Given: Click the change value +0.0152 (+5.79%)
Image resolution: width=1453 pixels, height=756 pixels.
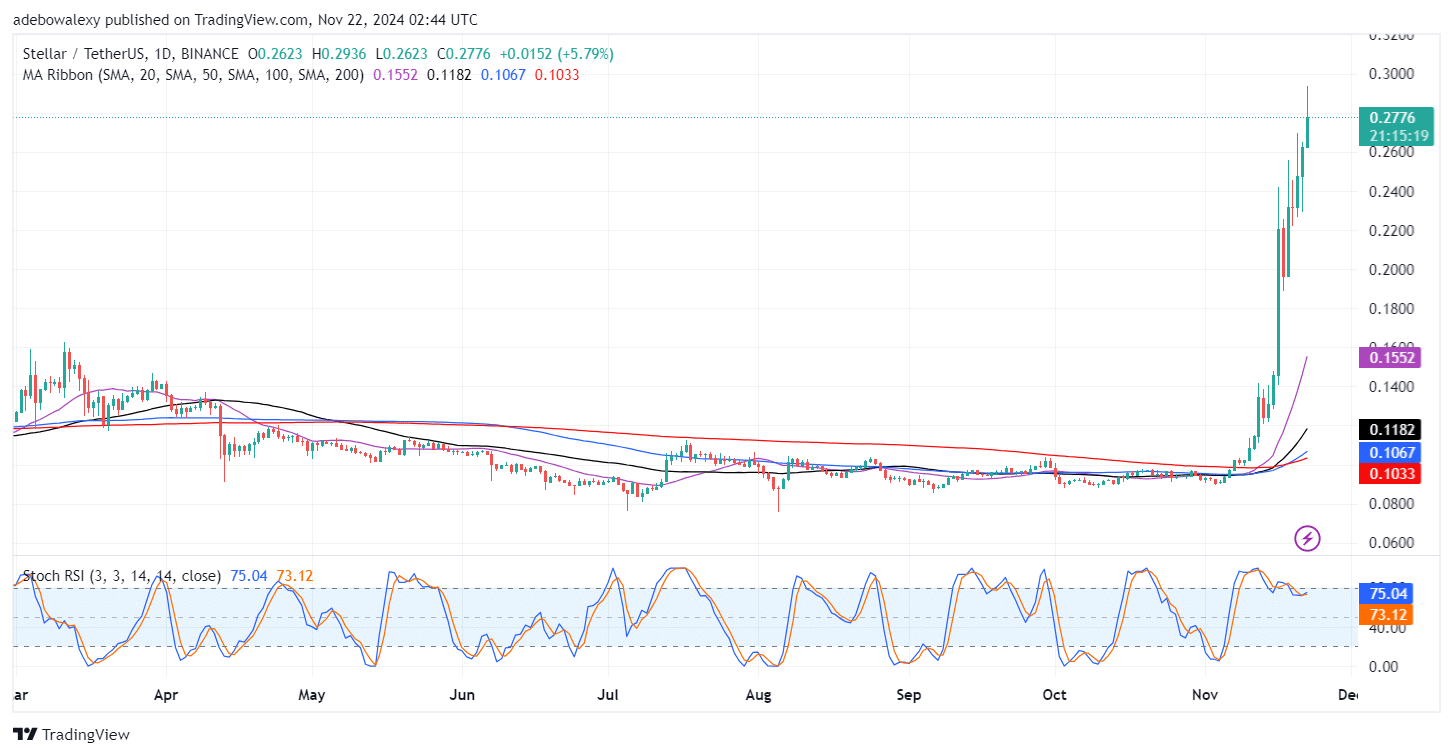Looking at the screenshot, I should pyautogui.click(x=557, y=54).
